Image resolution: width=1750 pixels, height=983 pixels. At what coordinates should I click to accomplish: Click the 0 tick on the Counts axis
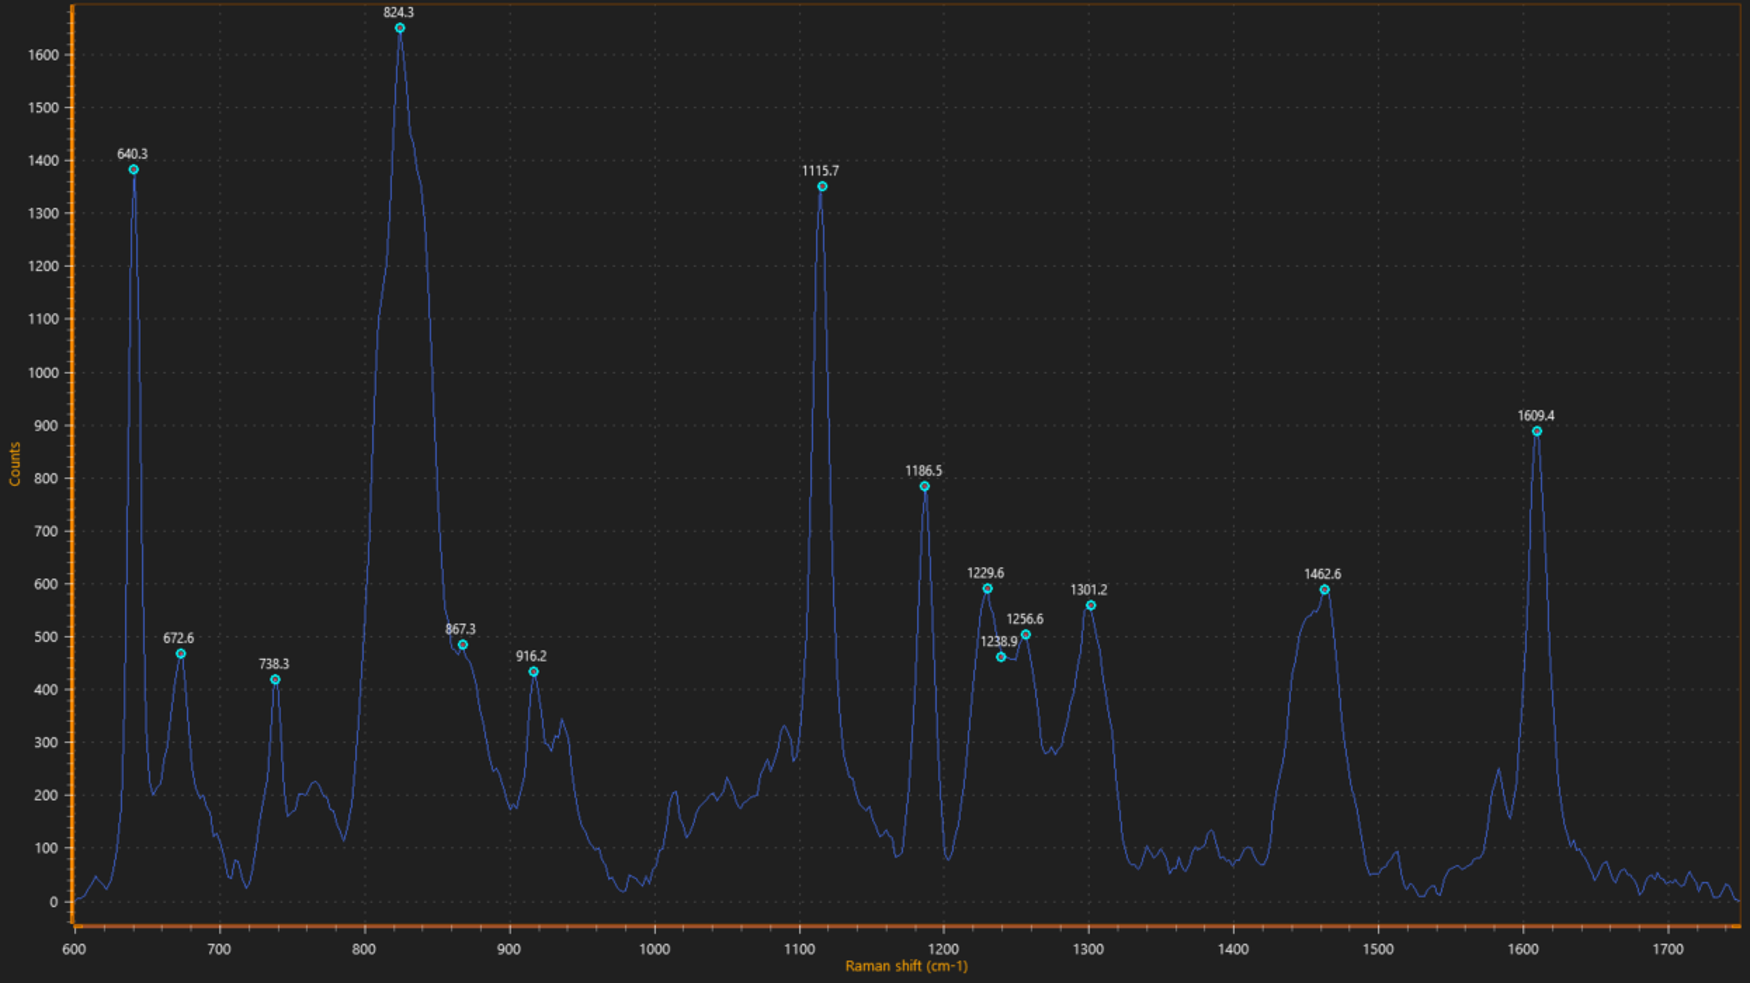[54, 902]
